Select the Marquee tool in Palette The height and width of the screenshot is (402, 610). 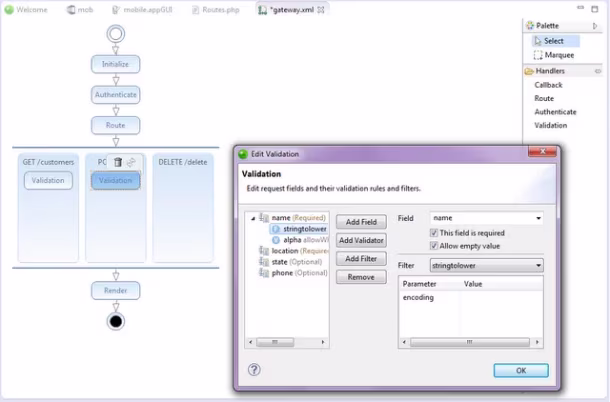click(554, 55)
